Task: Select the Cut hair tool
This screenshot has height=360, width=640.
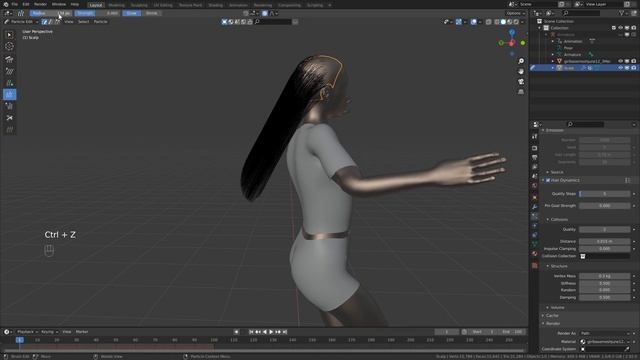Action: pyautogui.click(x=9, y=118)
